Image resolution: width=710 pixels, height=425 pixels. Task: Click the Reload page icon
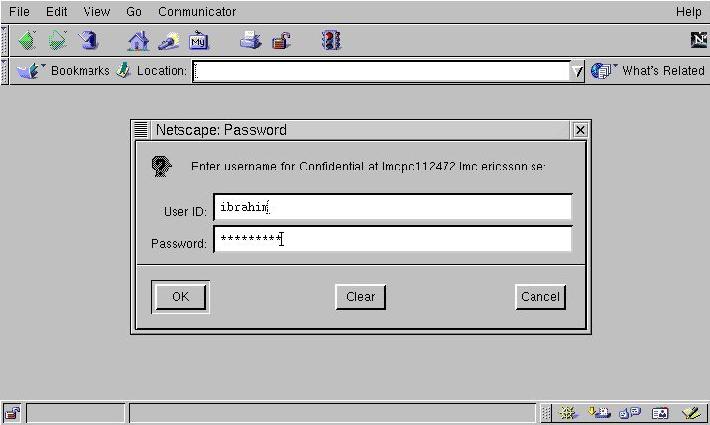(89, 41)
